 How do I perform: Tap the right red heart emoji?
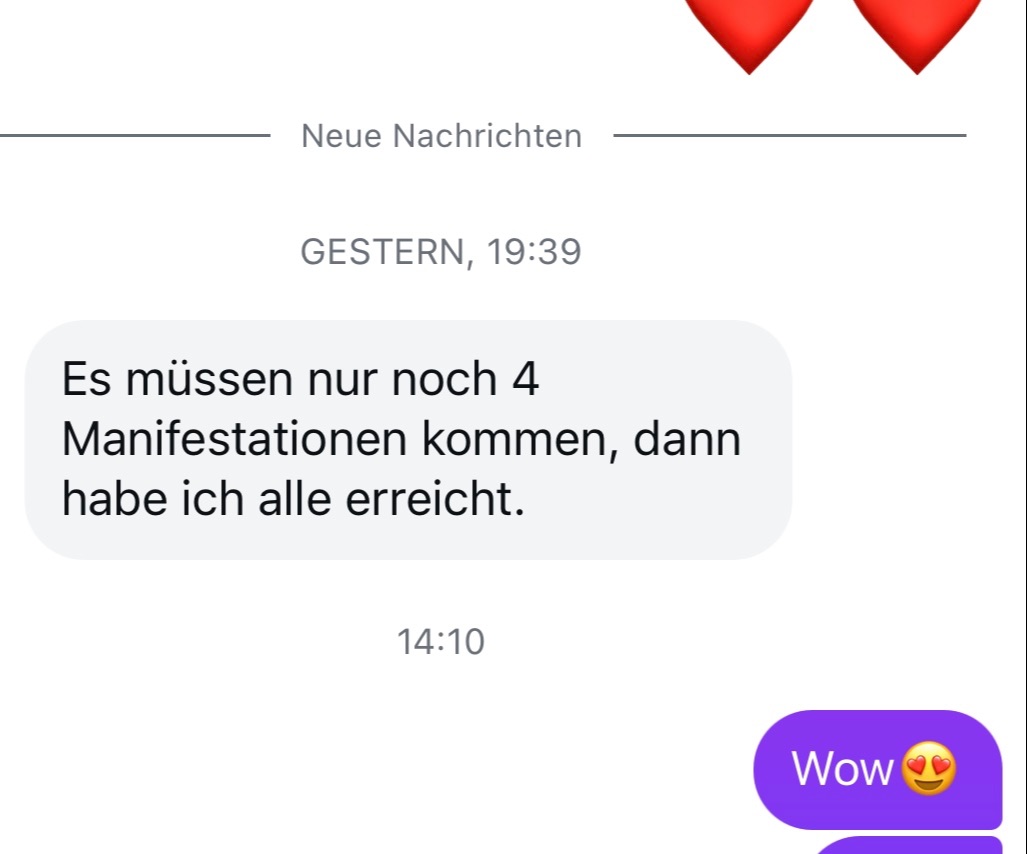pyautogui.click(x=917, y=33)
